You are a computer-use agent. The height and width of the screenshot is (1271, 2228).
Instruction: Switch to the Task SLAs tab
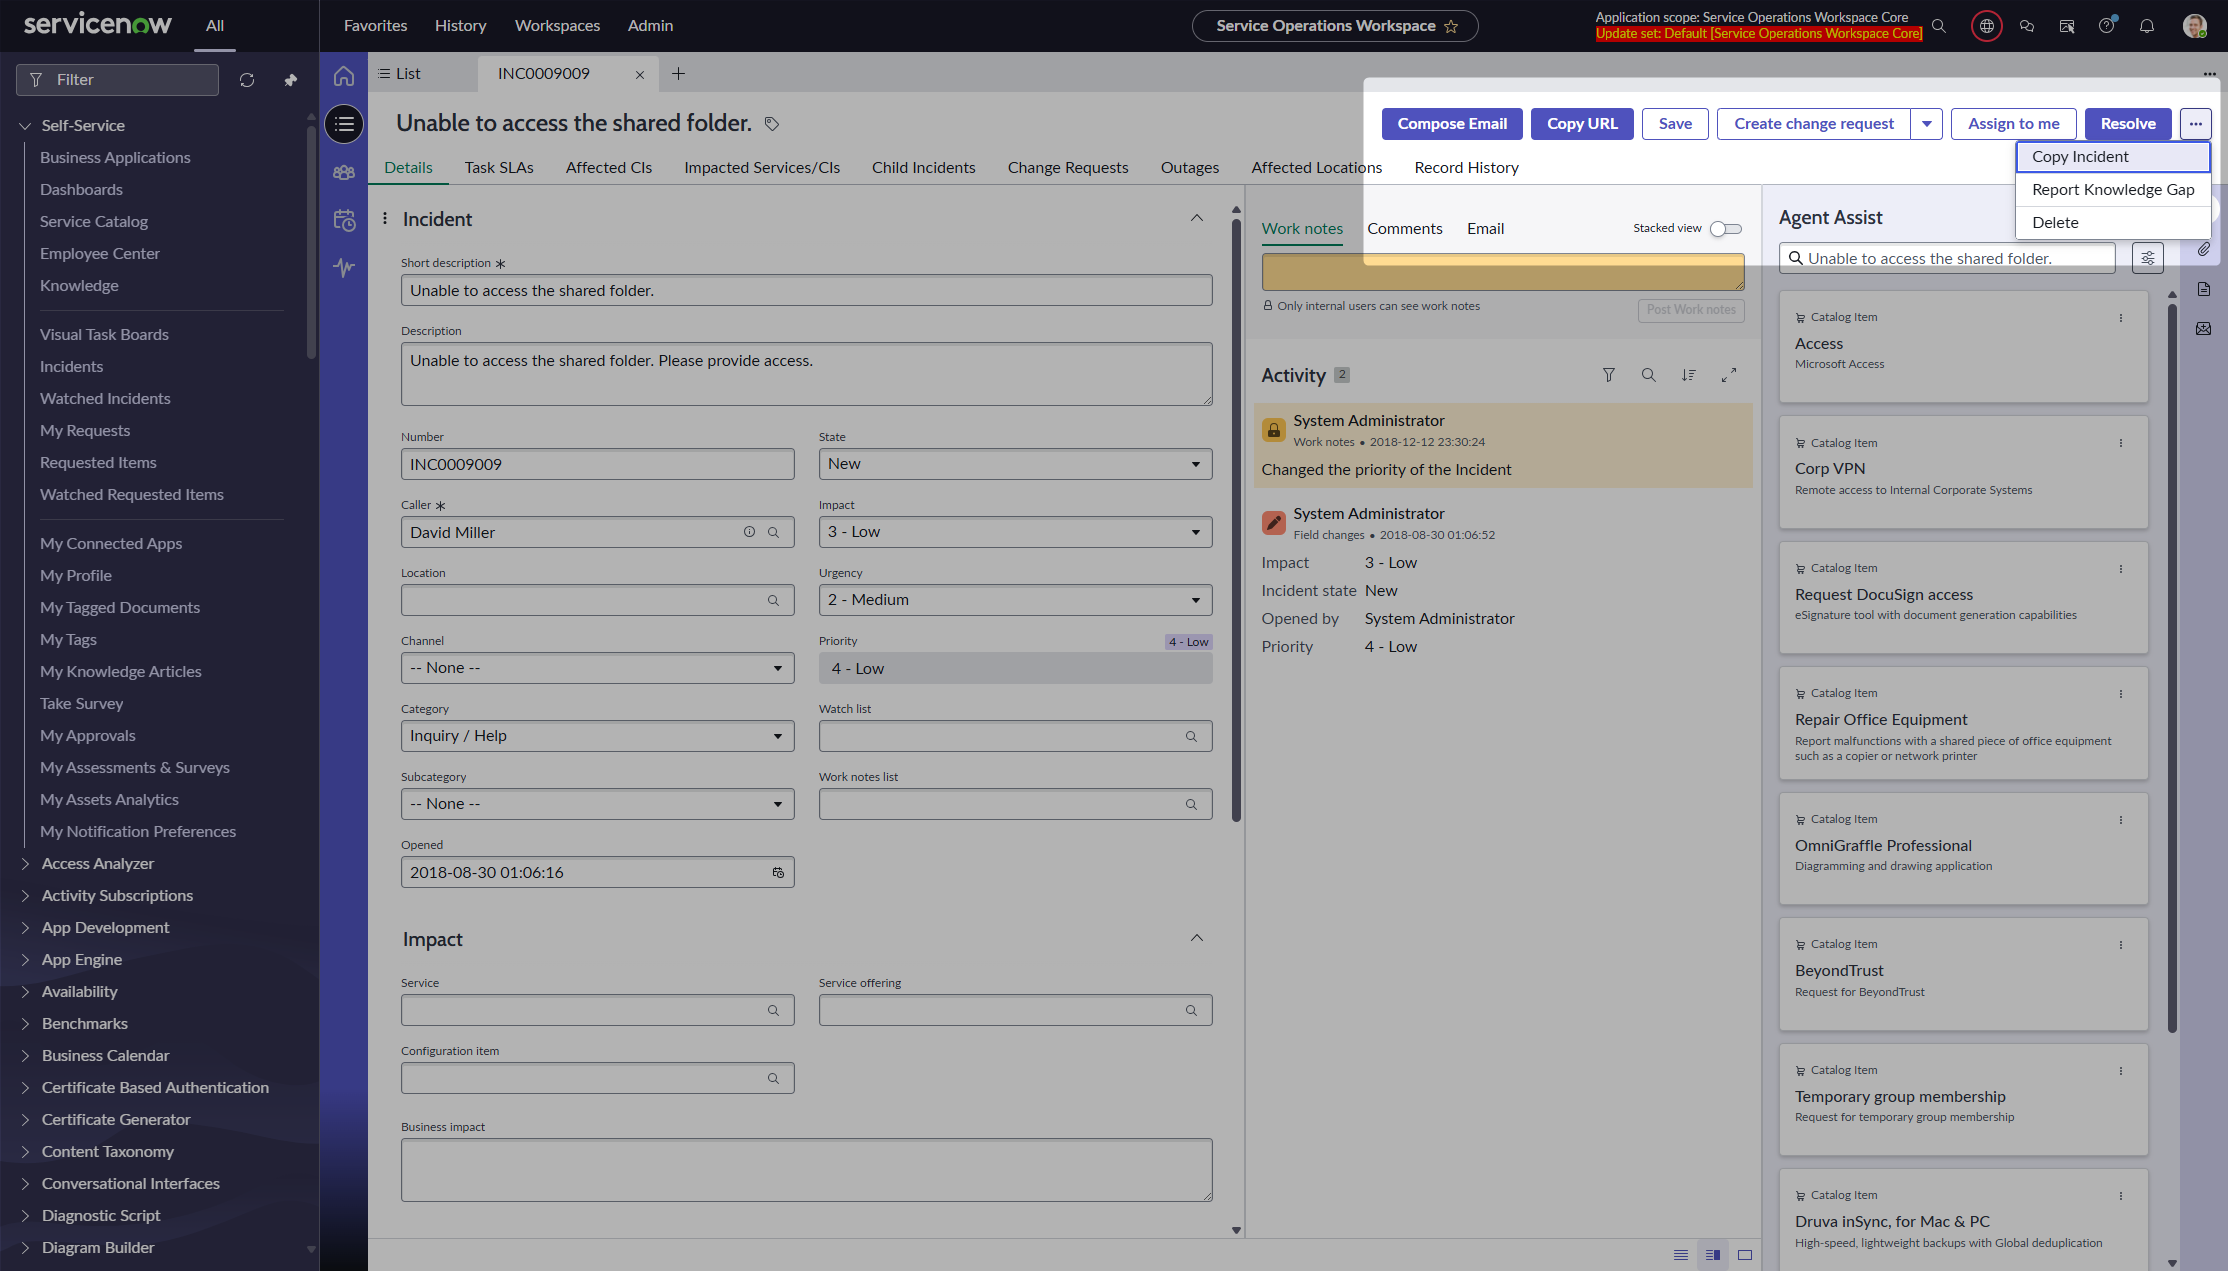498,168
